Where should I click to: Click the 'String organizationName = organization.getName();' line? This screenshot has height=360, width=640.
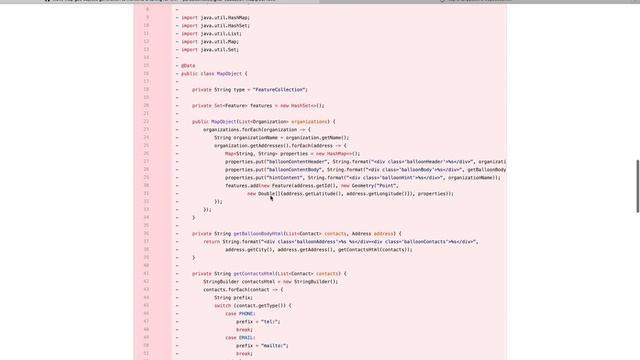pyautogui.click(x=282, y=138)
